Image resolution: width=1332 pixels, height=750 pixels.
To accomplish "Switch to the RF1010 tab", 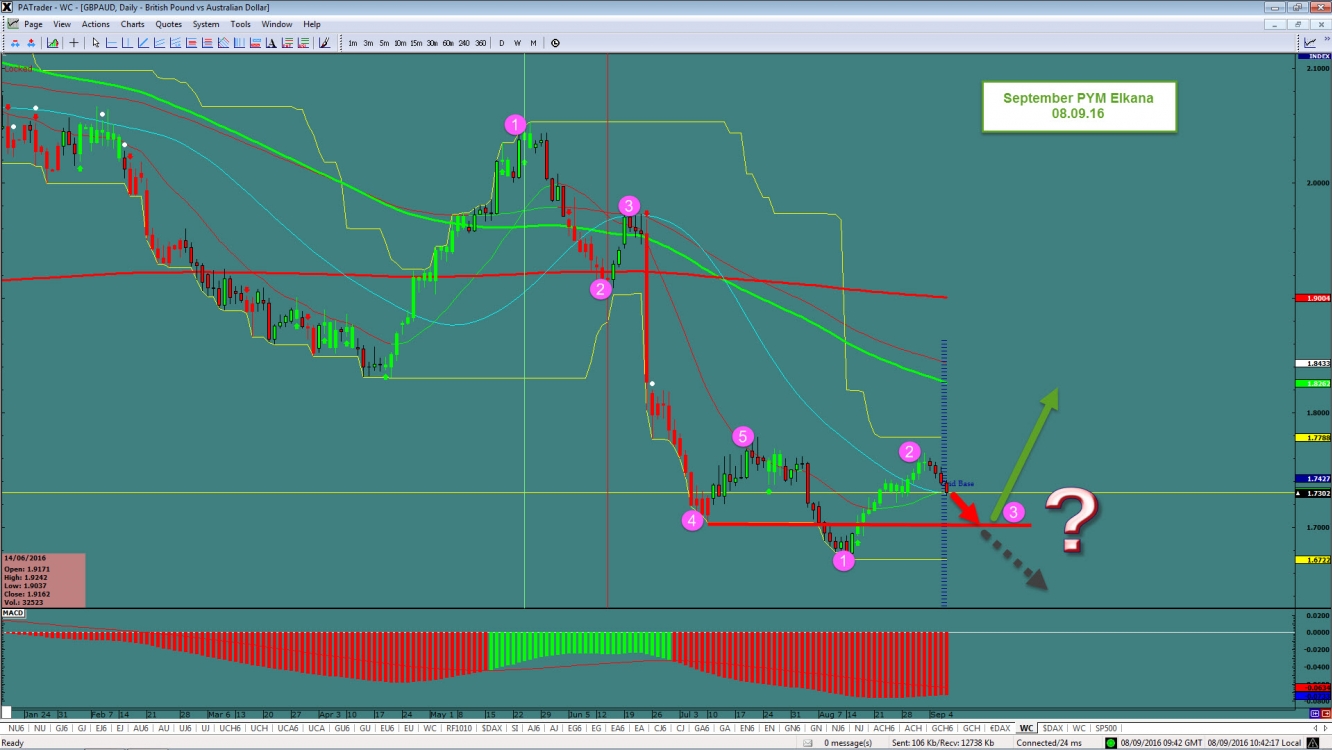I will (x=459, y=728).
